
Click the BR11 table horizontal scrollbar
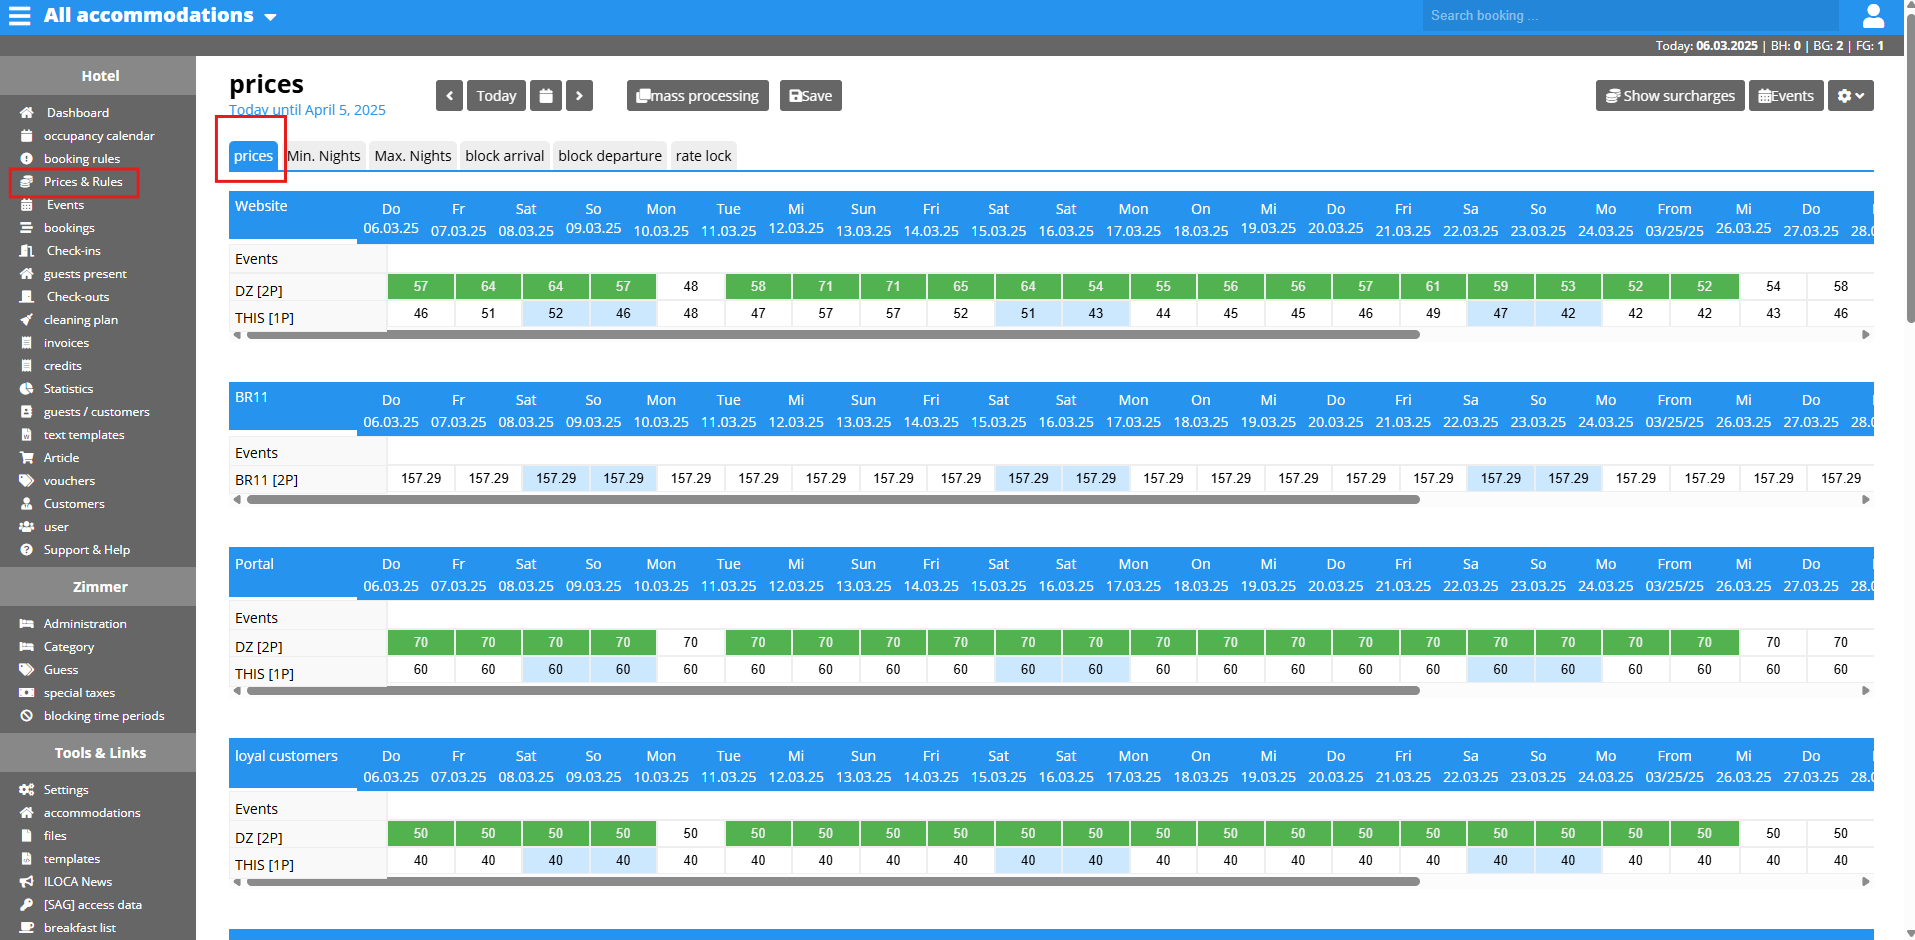(x=833, y=500)
